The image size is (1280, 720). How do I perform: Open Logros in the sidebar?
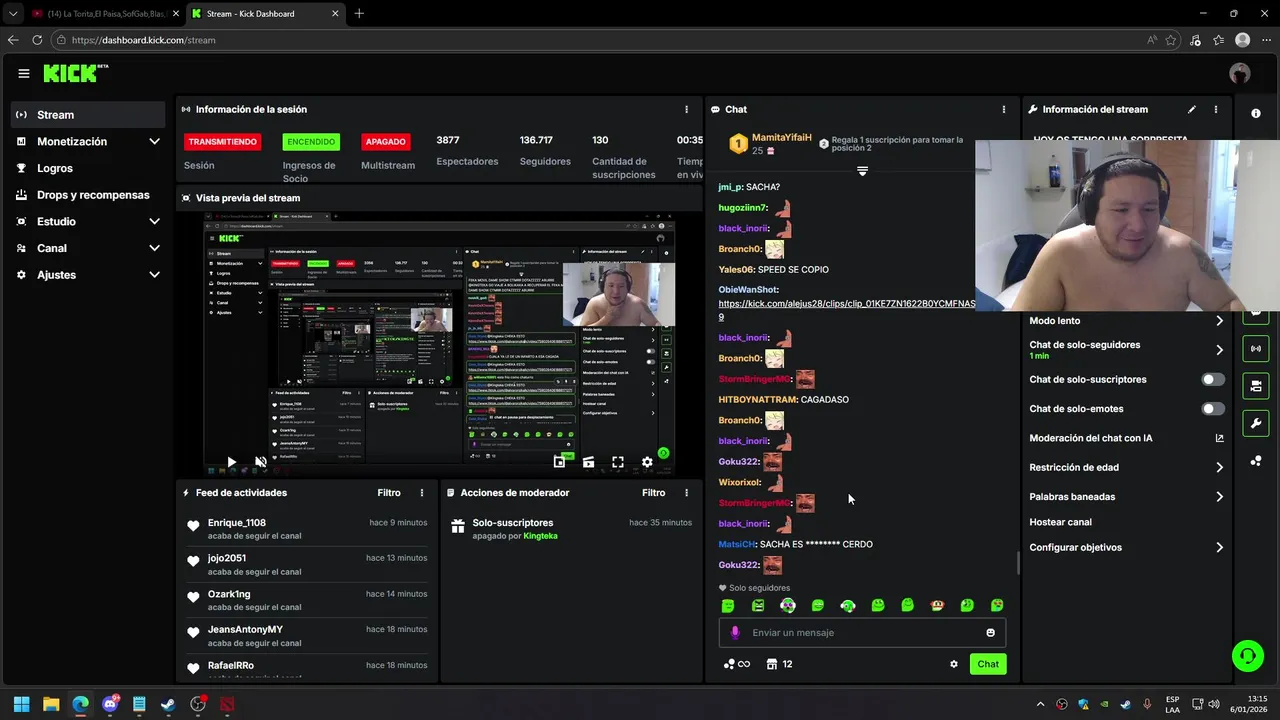pos(89,168)
